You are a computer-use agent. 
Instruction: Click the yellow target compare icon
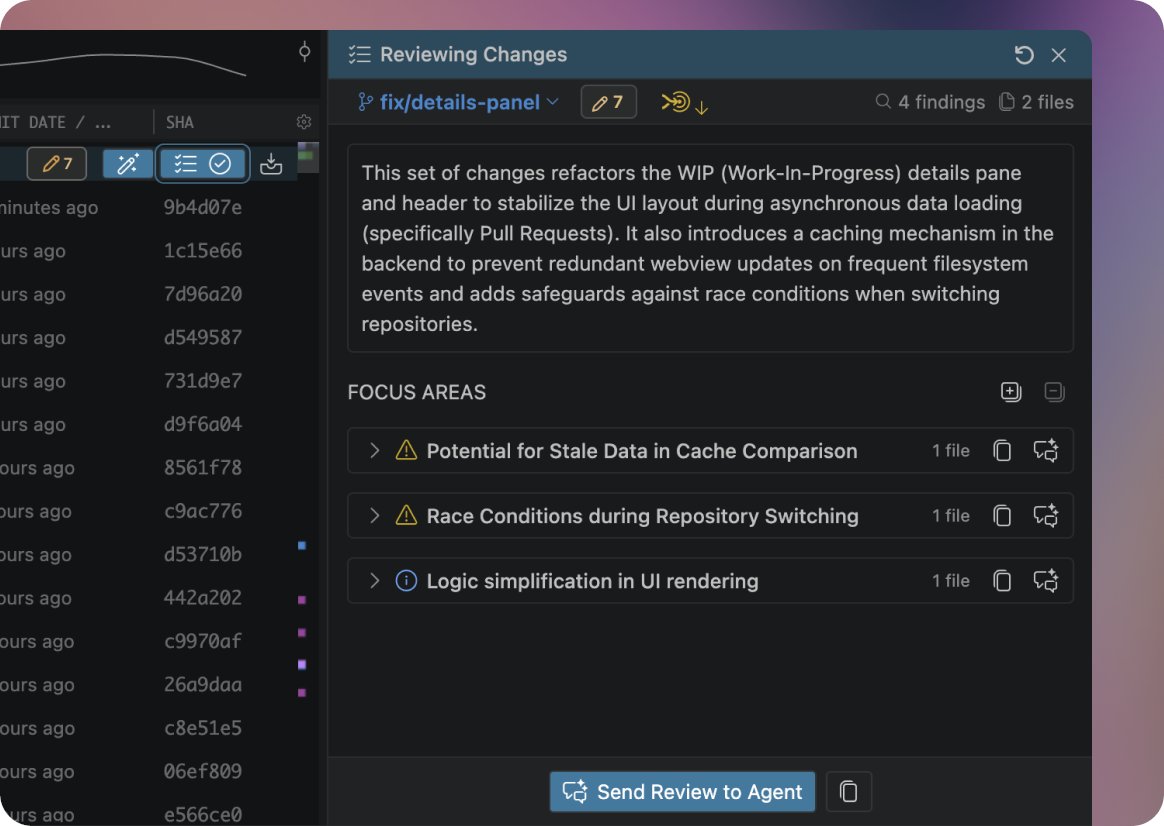pyautogui.click(x=684, y=102)
